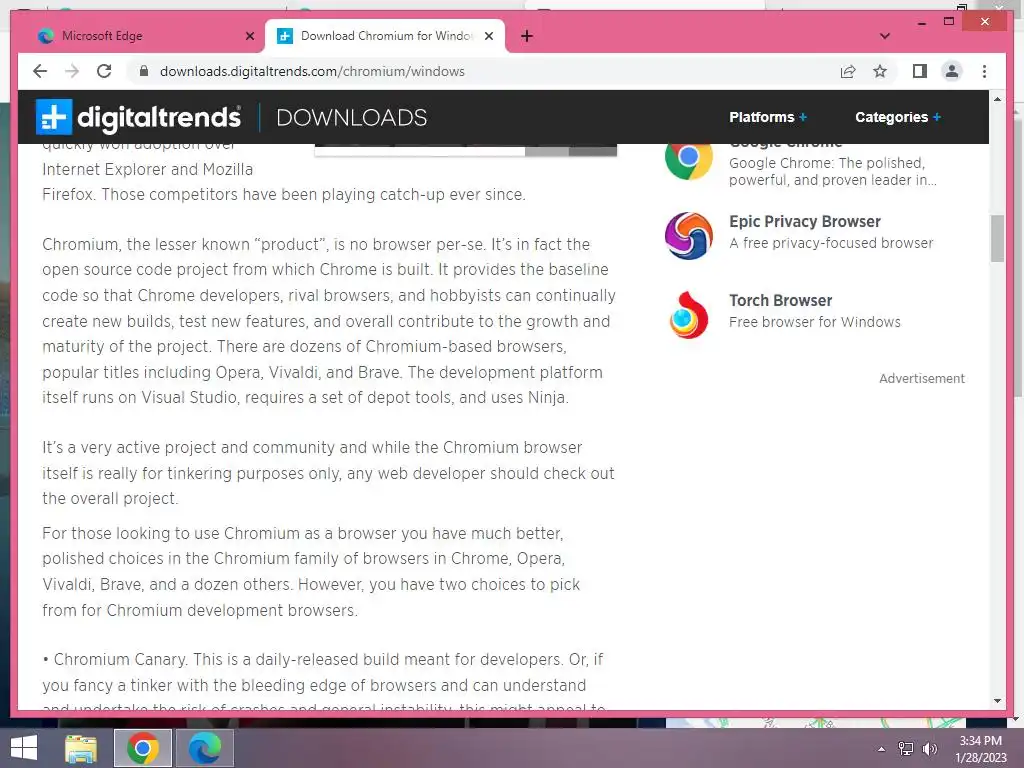The width and height of the screenshot is (1024, 768).
Task: Click the forward navigation arrow
Action: click(x=72, y=71)
